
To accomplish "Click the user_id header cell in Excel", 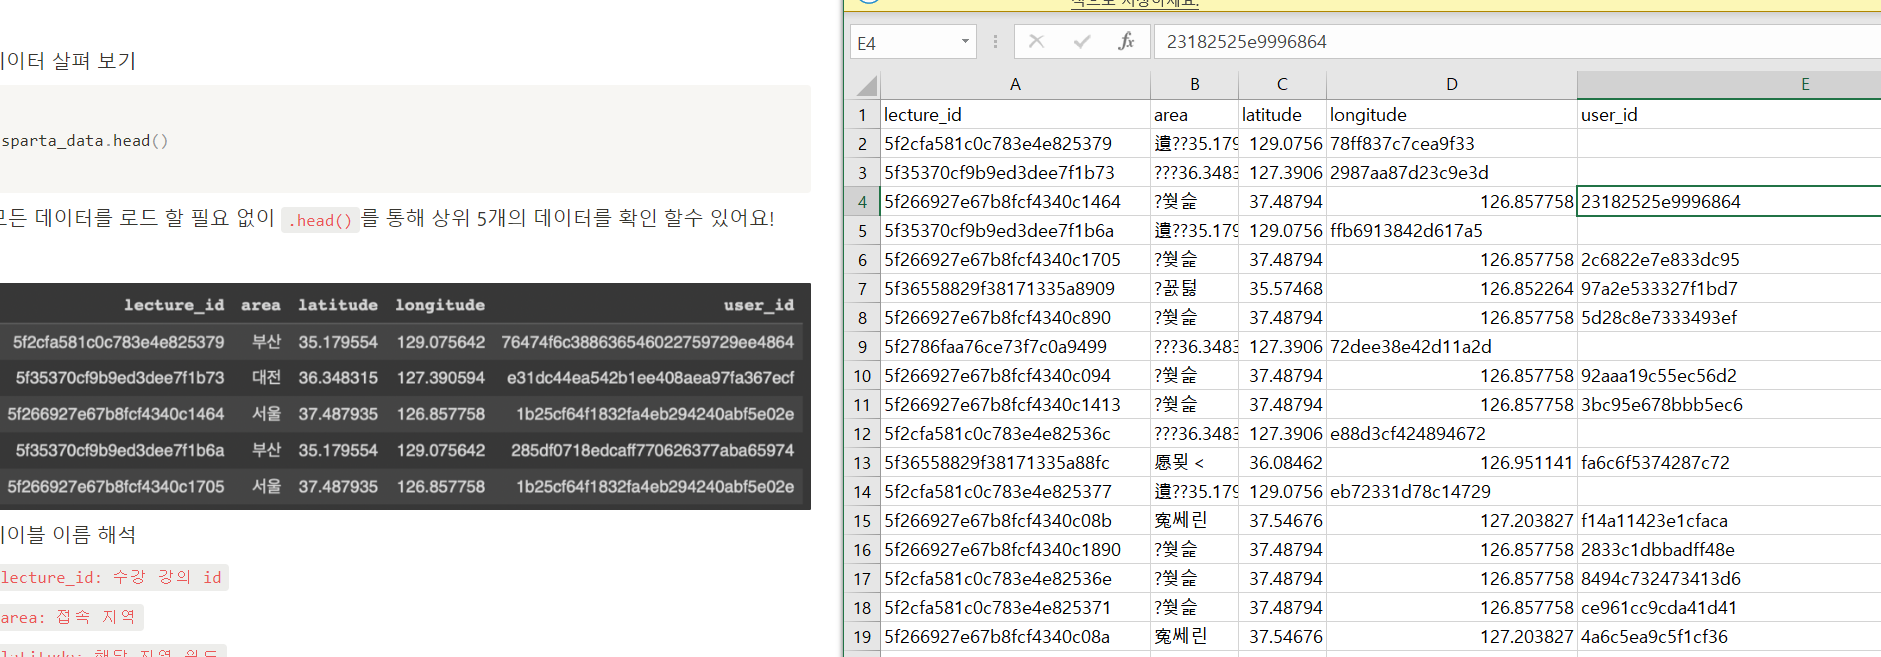I will (1729, 115).
